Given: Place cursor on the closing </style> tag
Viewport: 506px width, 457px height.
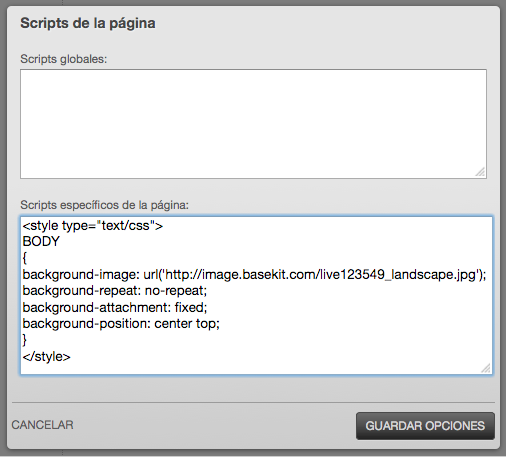Looking at the screenshot, I should click(x=46, y=356).
